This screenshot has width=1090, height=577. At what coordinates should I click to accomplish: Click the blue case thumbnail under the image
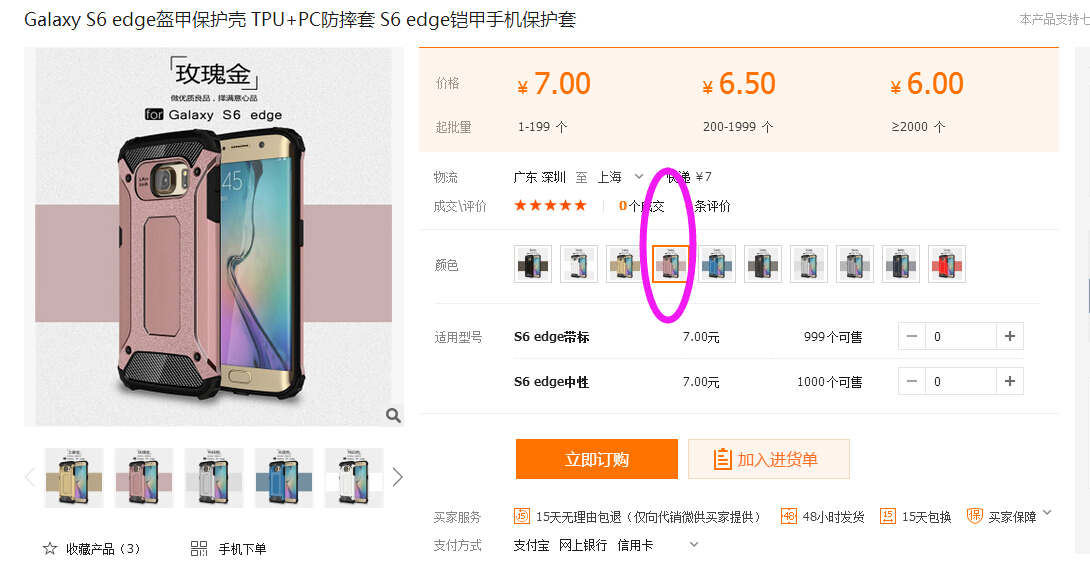click(x=284, y=478)
